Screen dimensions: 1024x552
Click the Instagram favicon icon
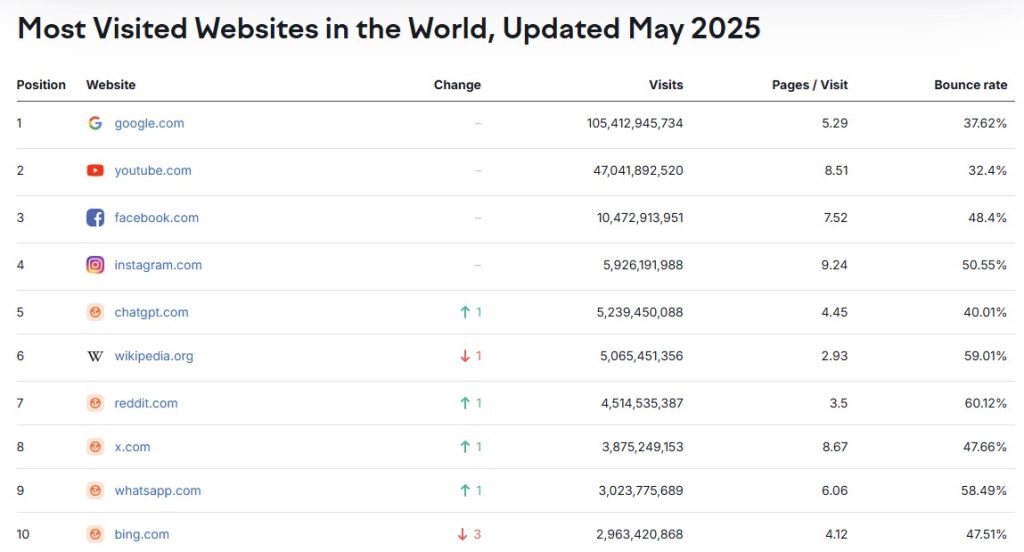pos(95,265)
